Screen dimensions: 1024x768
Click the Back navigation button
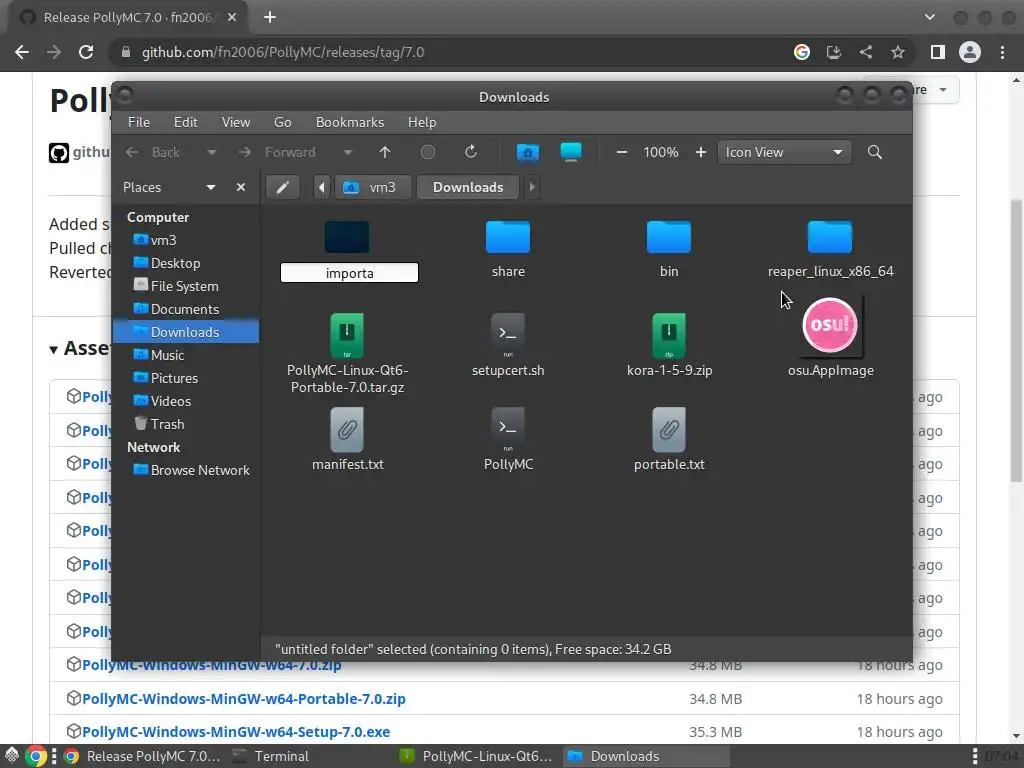pos(155,152)
